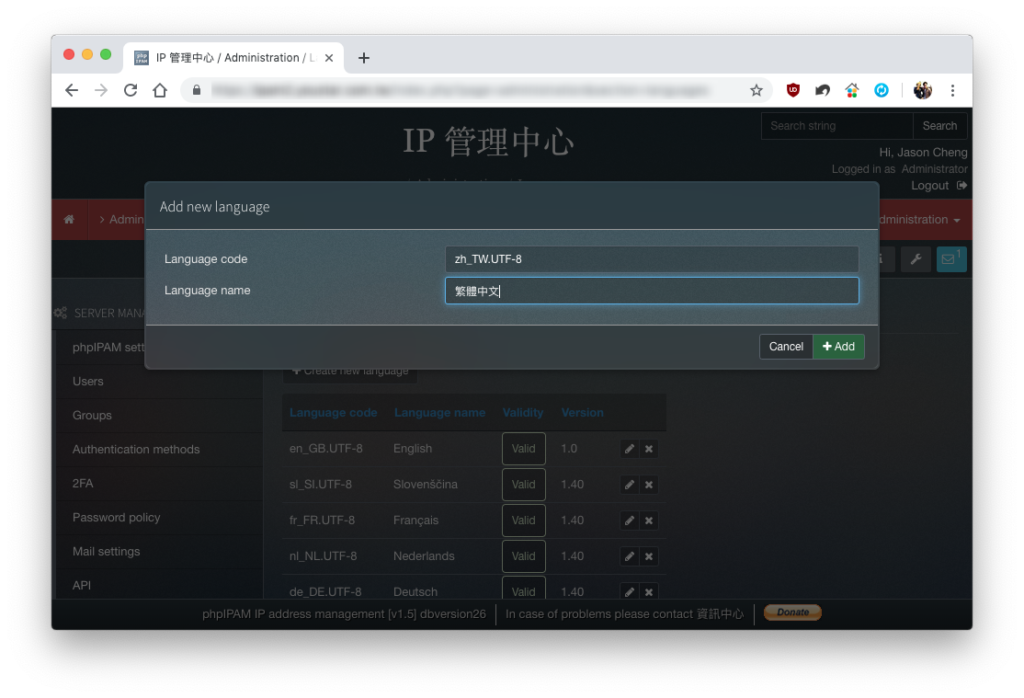Remove the Nederlands language with X icon

coord(648,557)
